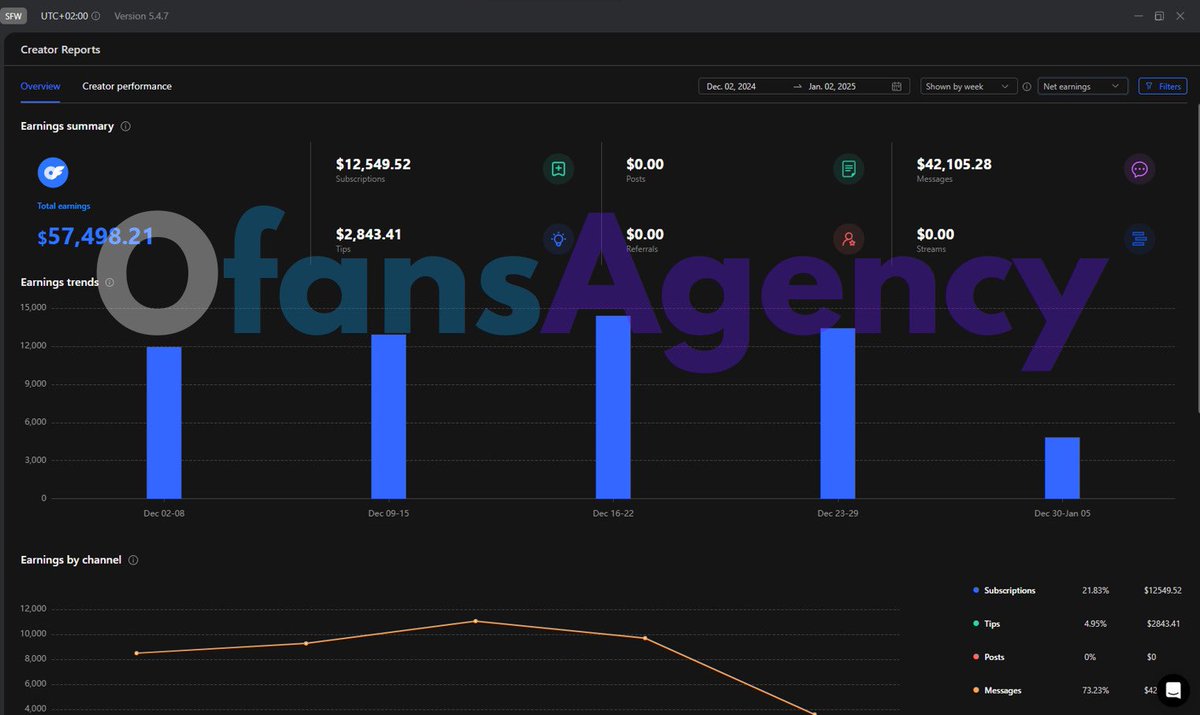Image resolution: width=1200 pixels, height=715 pixels.
Task: Click the Messages earnings icon
Action: pos(1139,169)
